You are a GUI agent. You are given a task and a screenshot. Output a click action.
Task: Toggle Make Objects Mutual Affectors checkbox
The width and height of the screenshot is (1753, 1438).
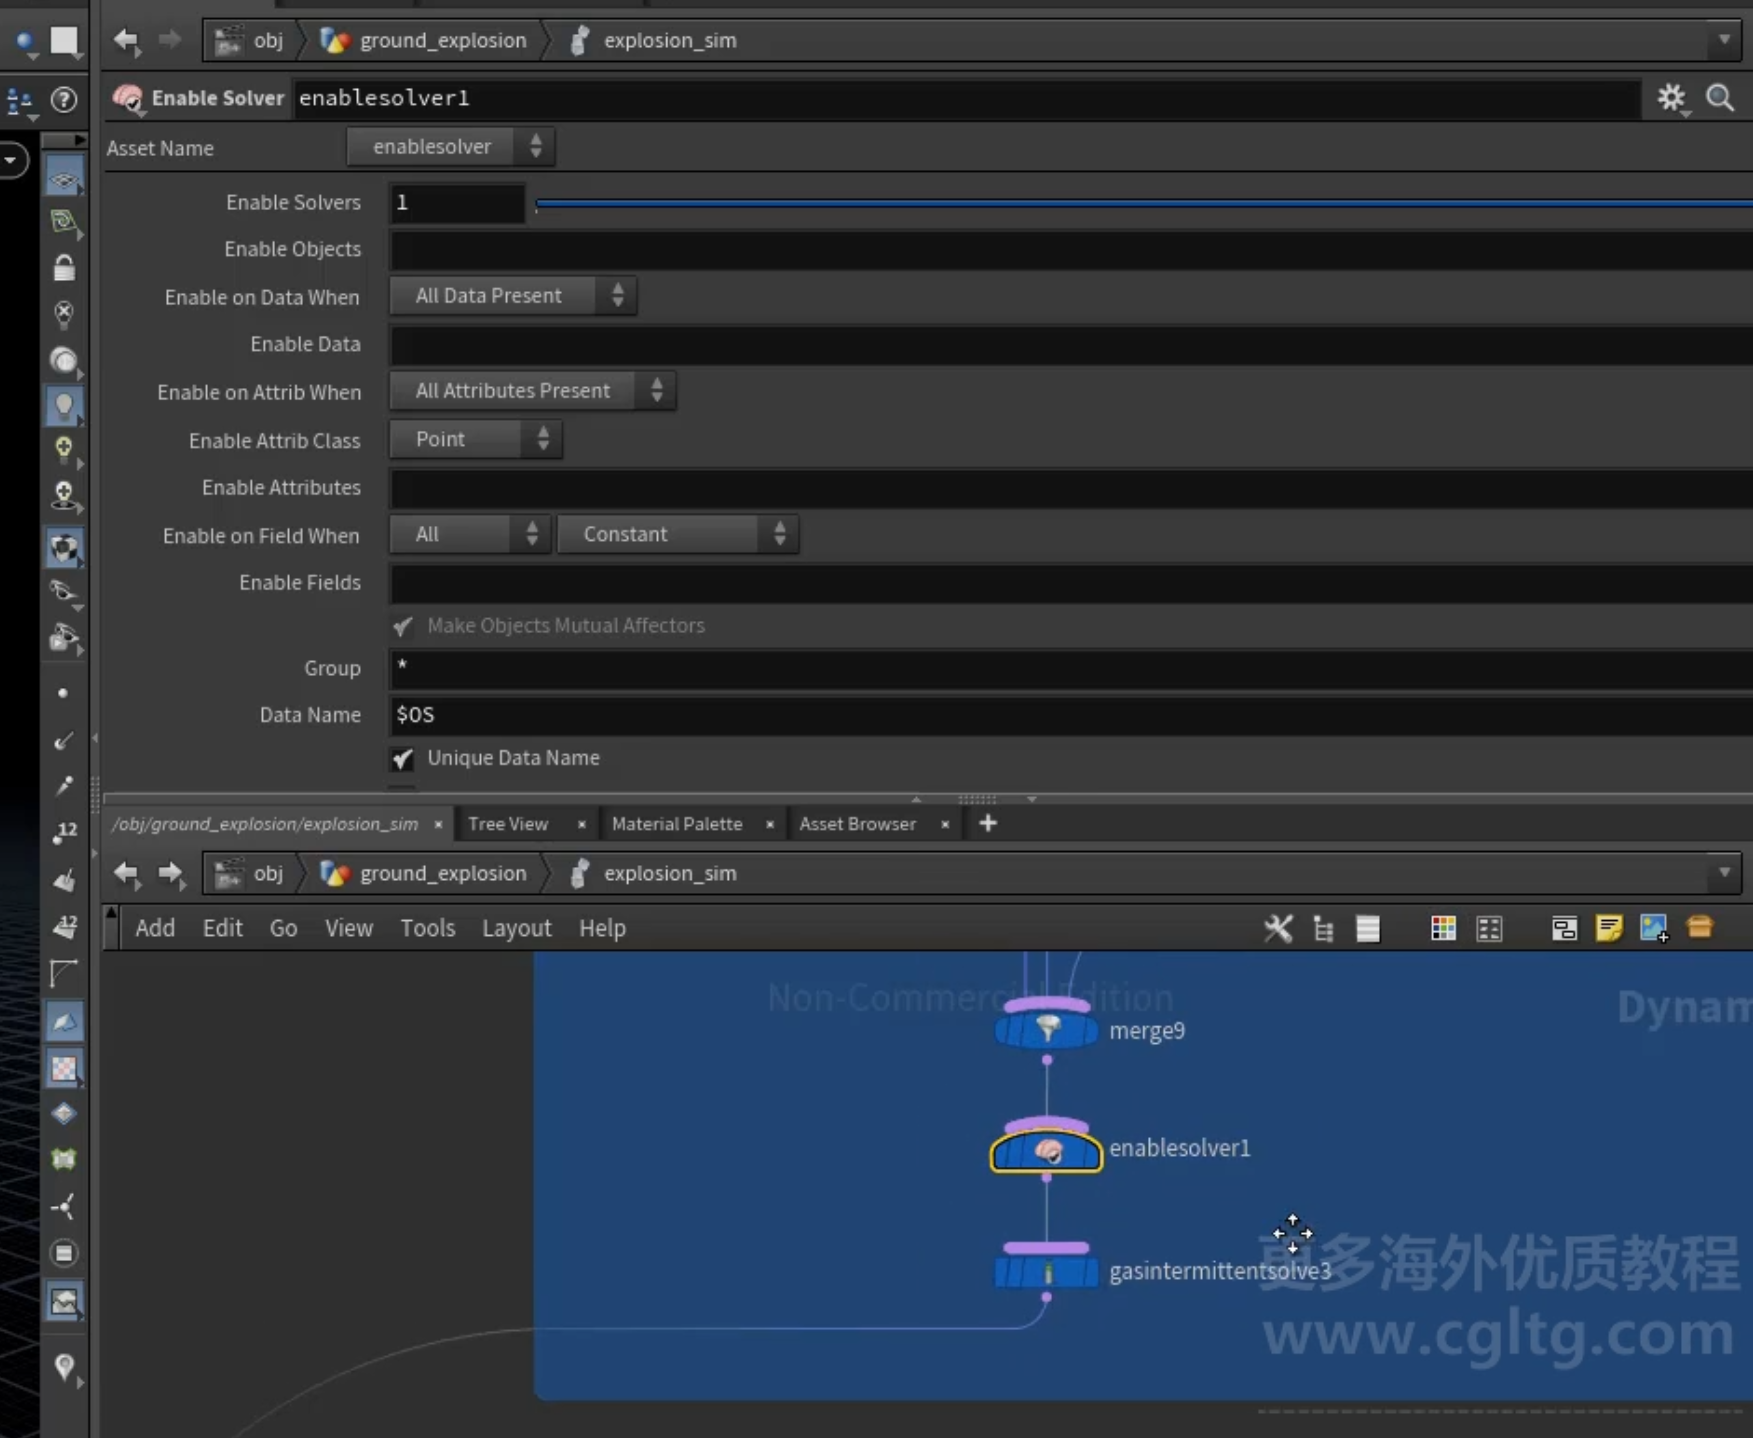(x=402, y=626)
